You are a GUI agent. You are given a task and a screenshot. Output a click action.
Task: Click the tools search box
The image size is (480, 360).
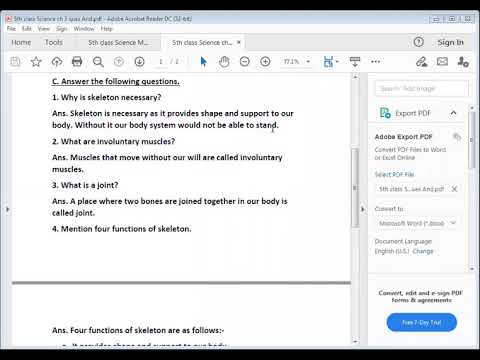tap(422, 88)
